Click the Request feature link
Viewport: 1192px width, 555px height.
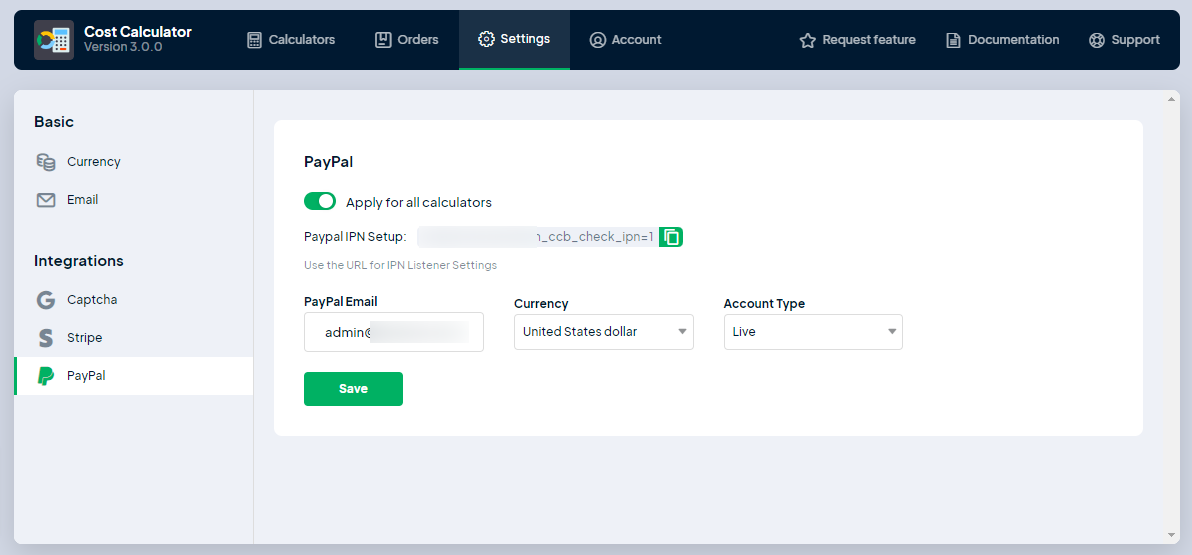(858, 40)
